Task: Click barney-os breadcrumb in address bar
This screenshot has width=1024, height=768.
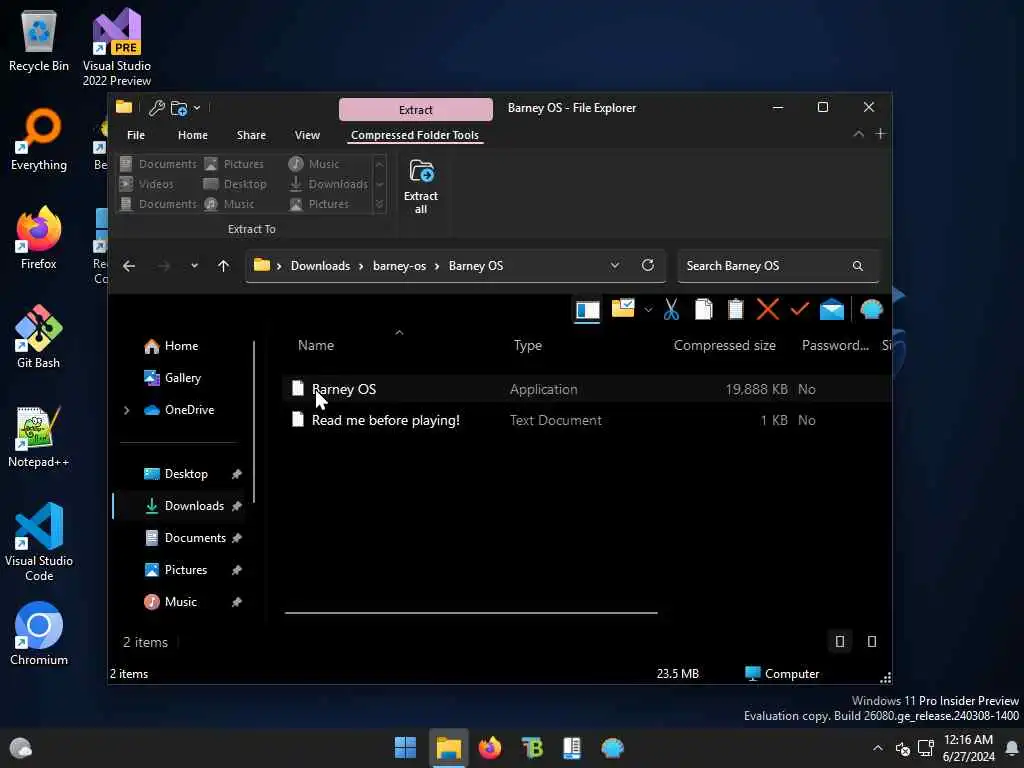Action: 399,266
